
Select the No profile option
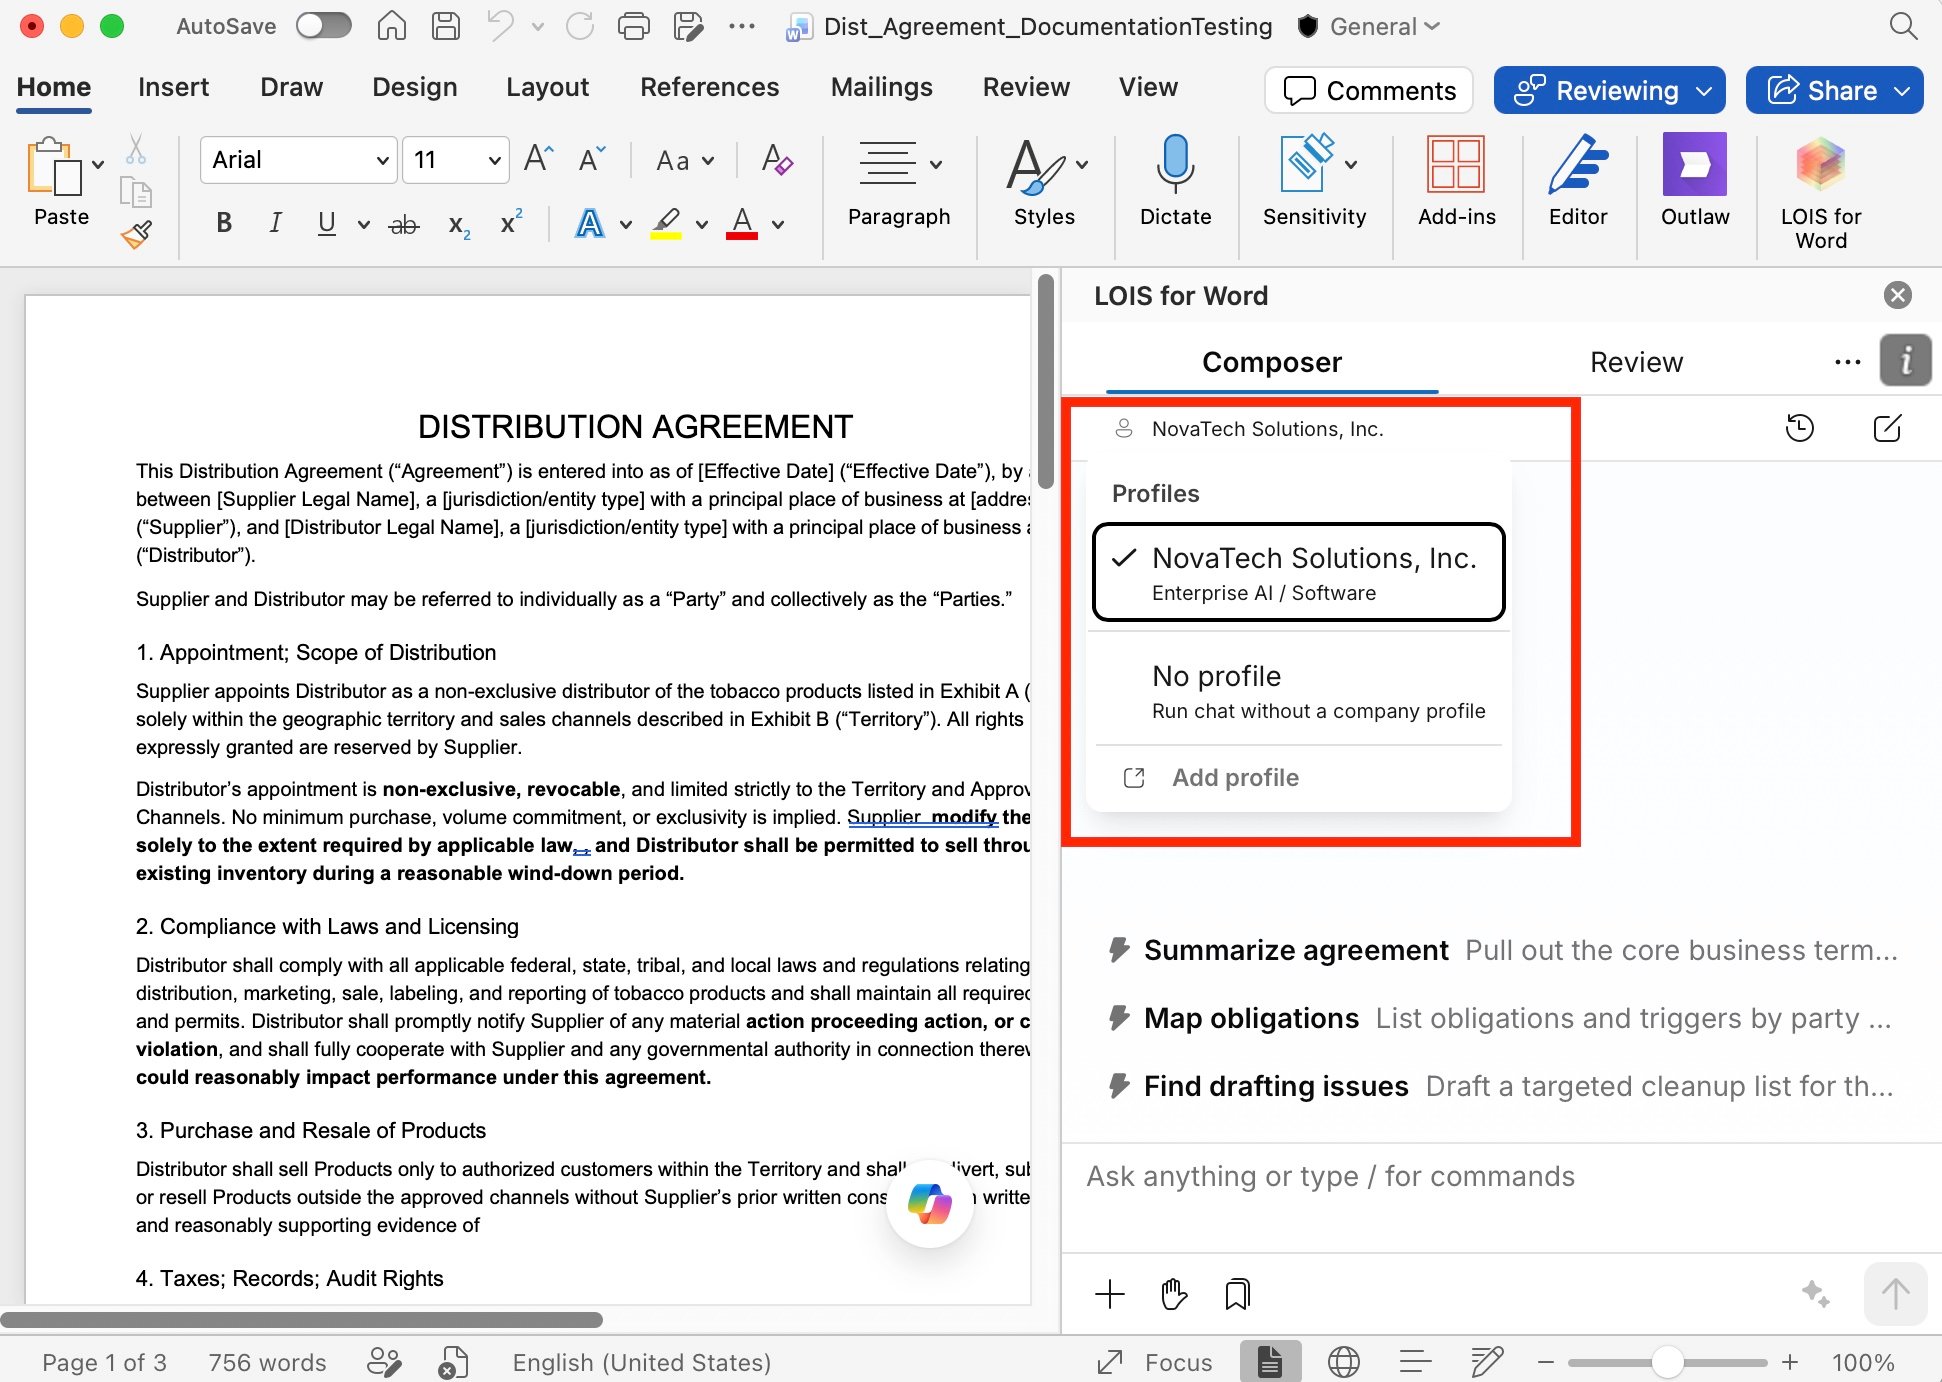click(1299, 691)
